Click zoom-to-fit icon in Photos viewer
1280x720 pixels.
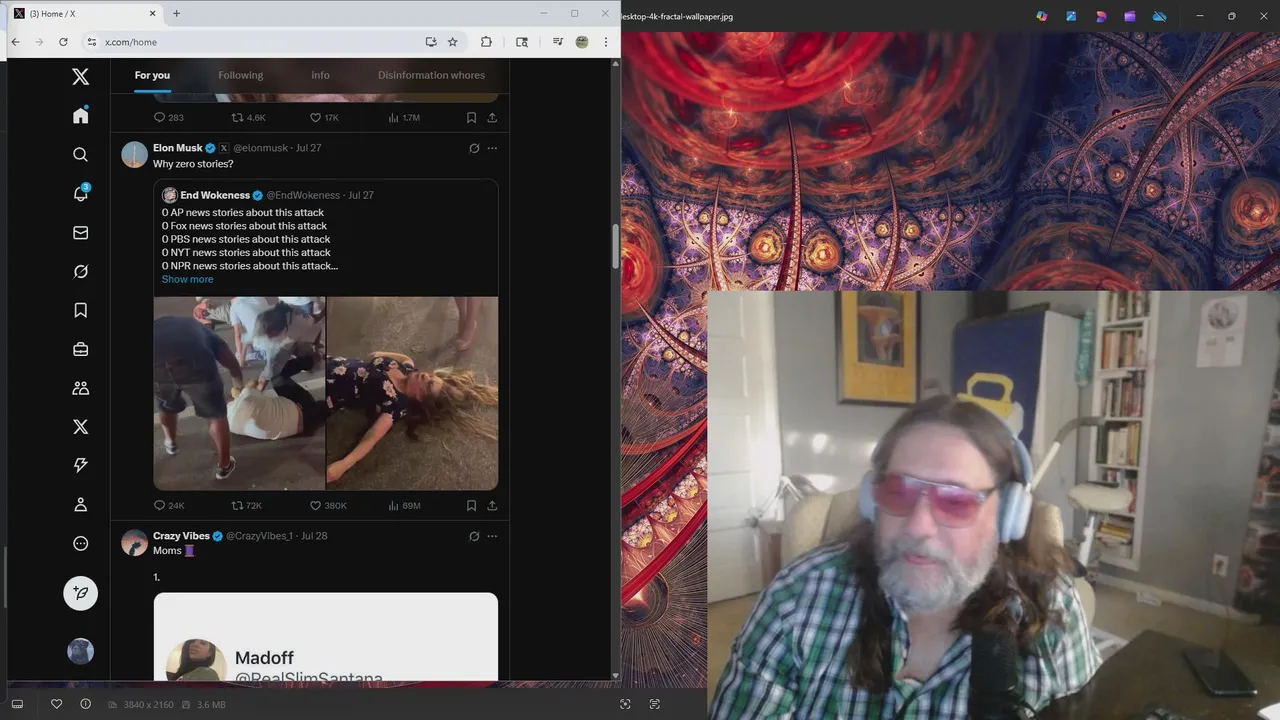(625, 704)
